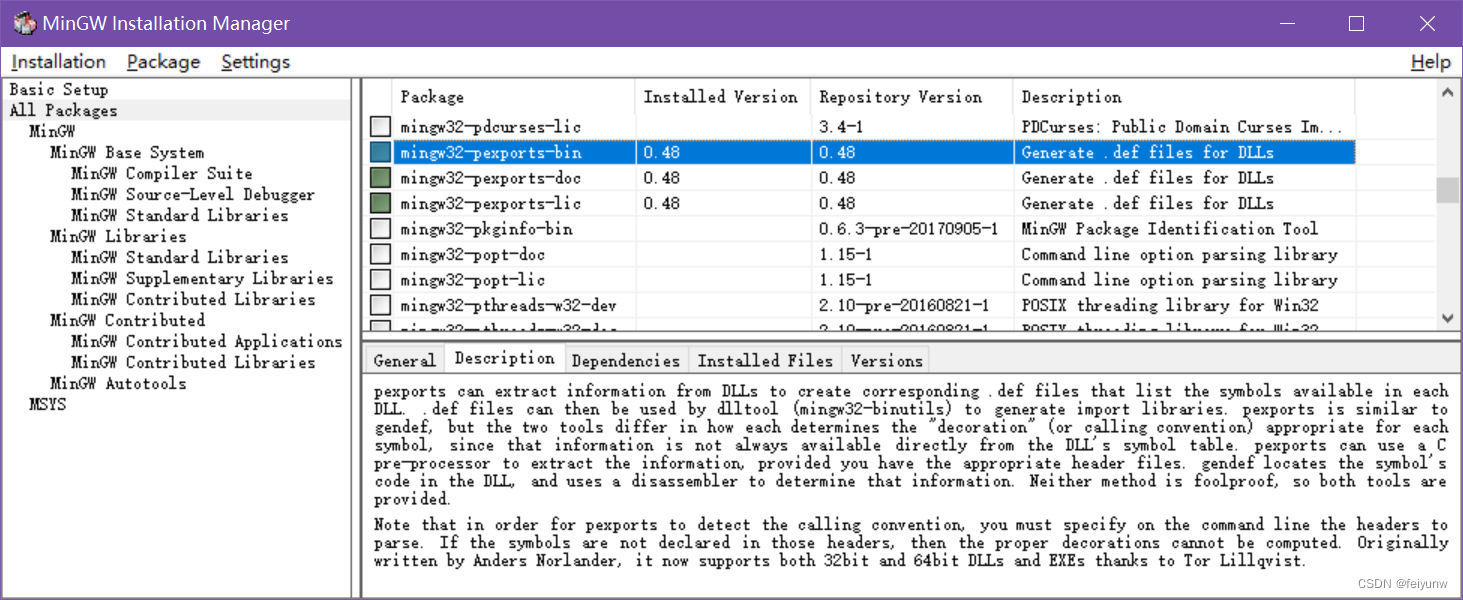Select the mingw32-popt-lic package name
Viewport: 1463px width, 600px height.
pyautogui.click(x=472, y=280)
